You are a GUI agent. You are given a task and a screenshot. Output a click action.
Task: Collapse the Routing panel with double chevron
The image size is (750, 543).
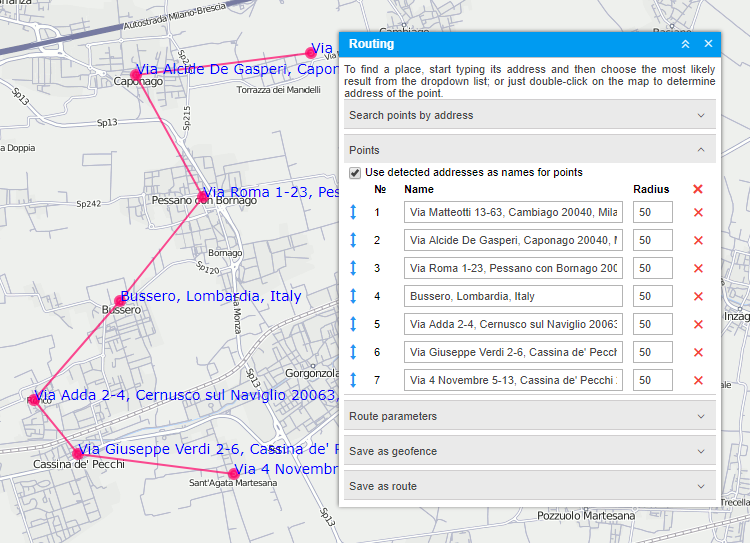[x=685, y=44]
